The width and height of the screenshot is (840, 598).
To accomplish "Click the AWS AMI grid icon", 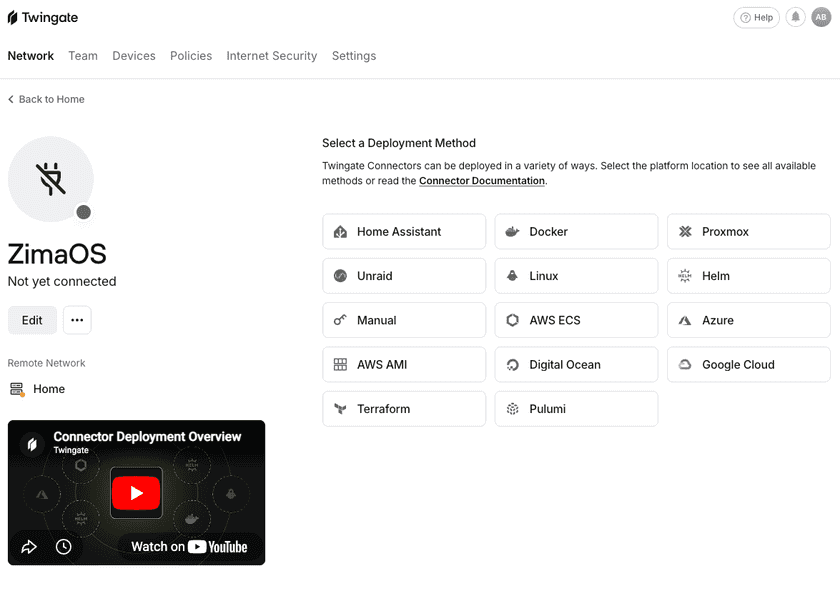I will (340, 364).
